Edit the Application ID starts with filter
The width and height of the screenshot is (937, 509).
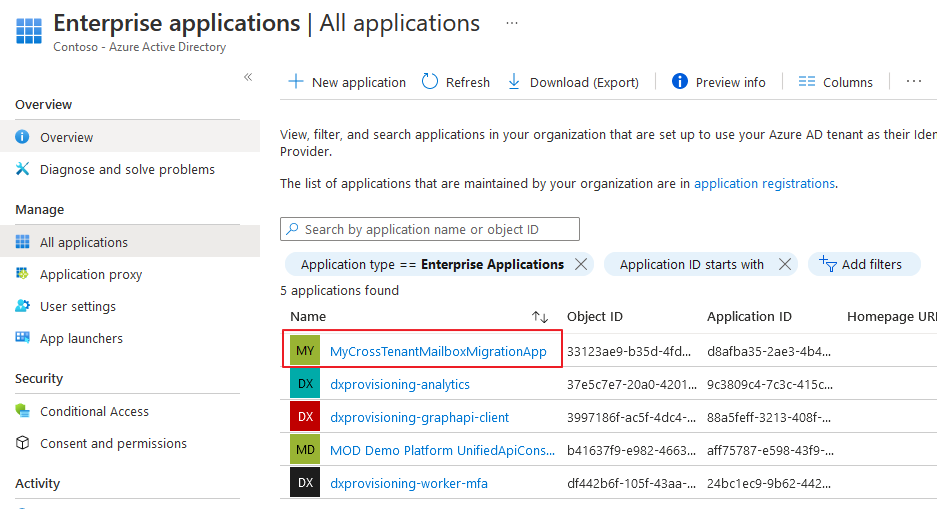coord(691,264)
